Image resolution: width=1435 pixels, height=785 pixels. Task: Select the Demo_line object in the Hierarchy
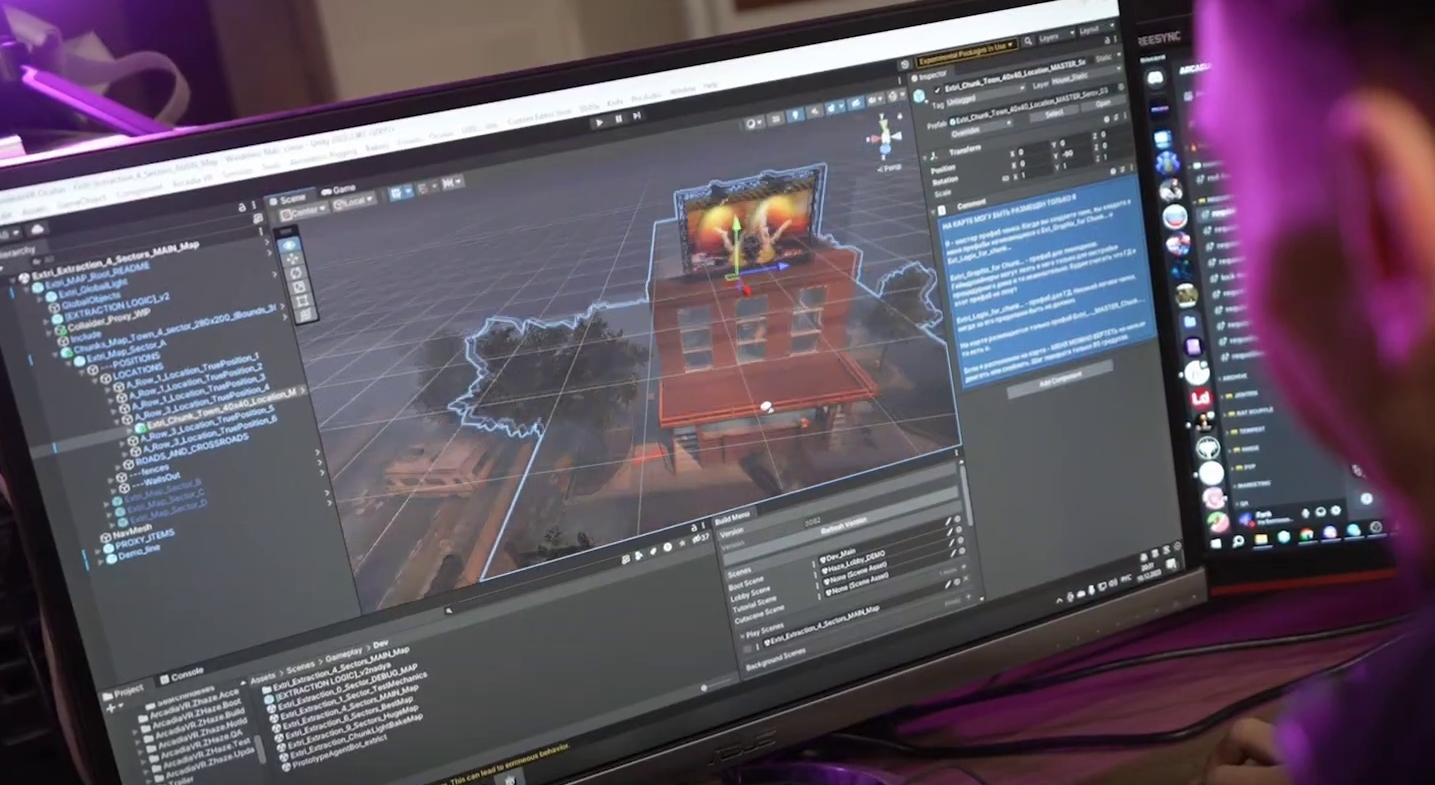(138, 550)
